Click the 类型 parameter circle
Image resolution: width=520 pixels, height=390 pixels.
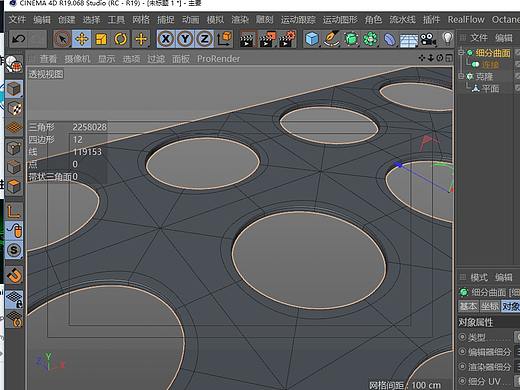point(462,337)
